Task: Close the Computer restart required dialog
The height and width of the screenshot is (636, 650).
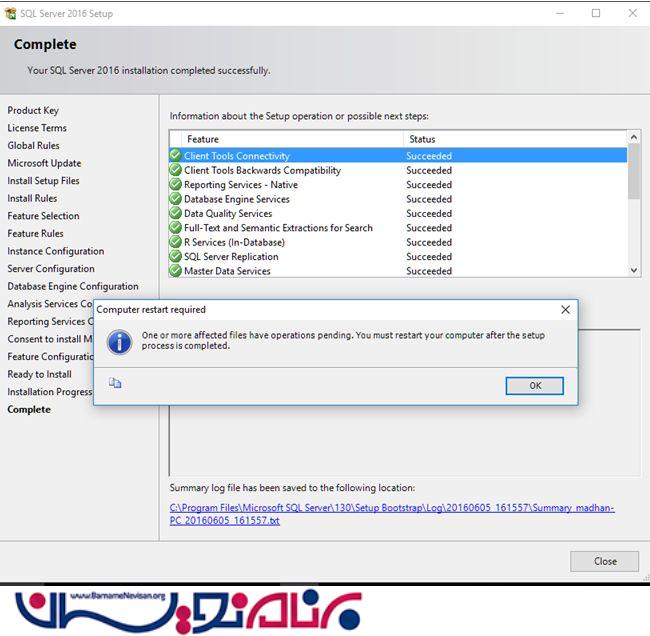Action: (565, 310)
